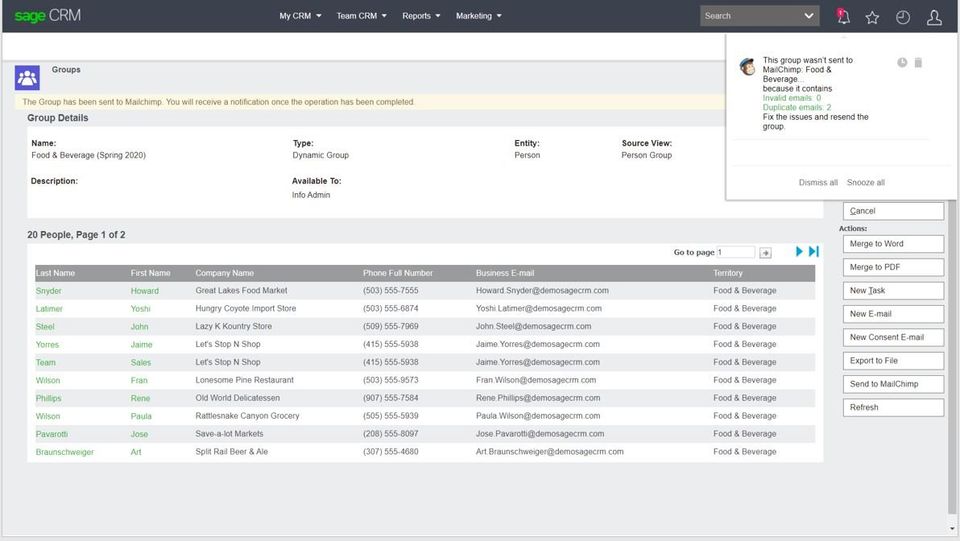Click Great Lakes Food Market company cell
960x541 pixels.
pos(241,291)
